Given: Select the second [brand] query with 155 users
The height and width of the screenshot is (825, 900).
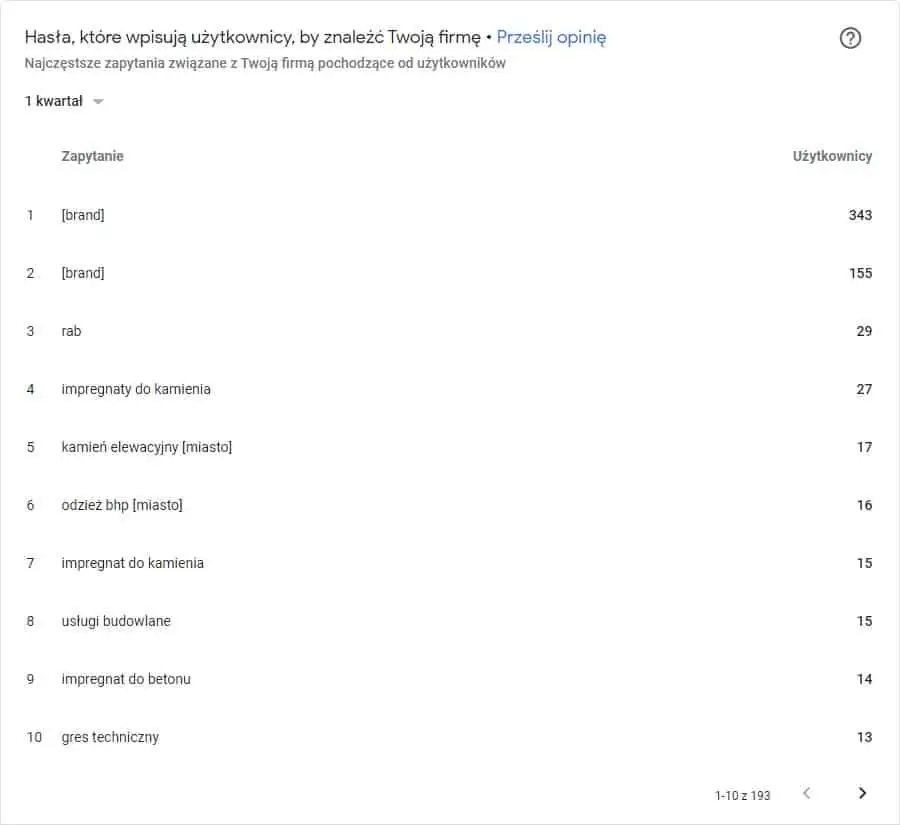Looking at the screenshot, I should [x=449, y=273].
